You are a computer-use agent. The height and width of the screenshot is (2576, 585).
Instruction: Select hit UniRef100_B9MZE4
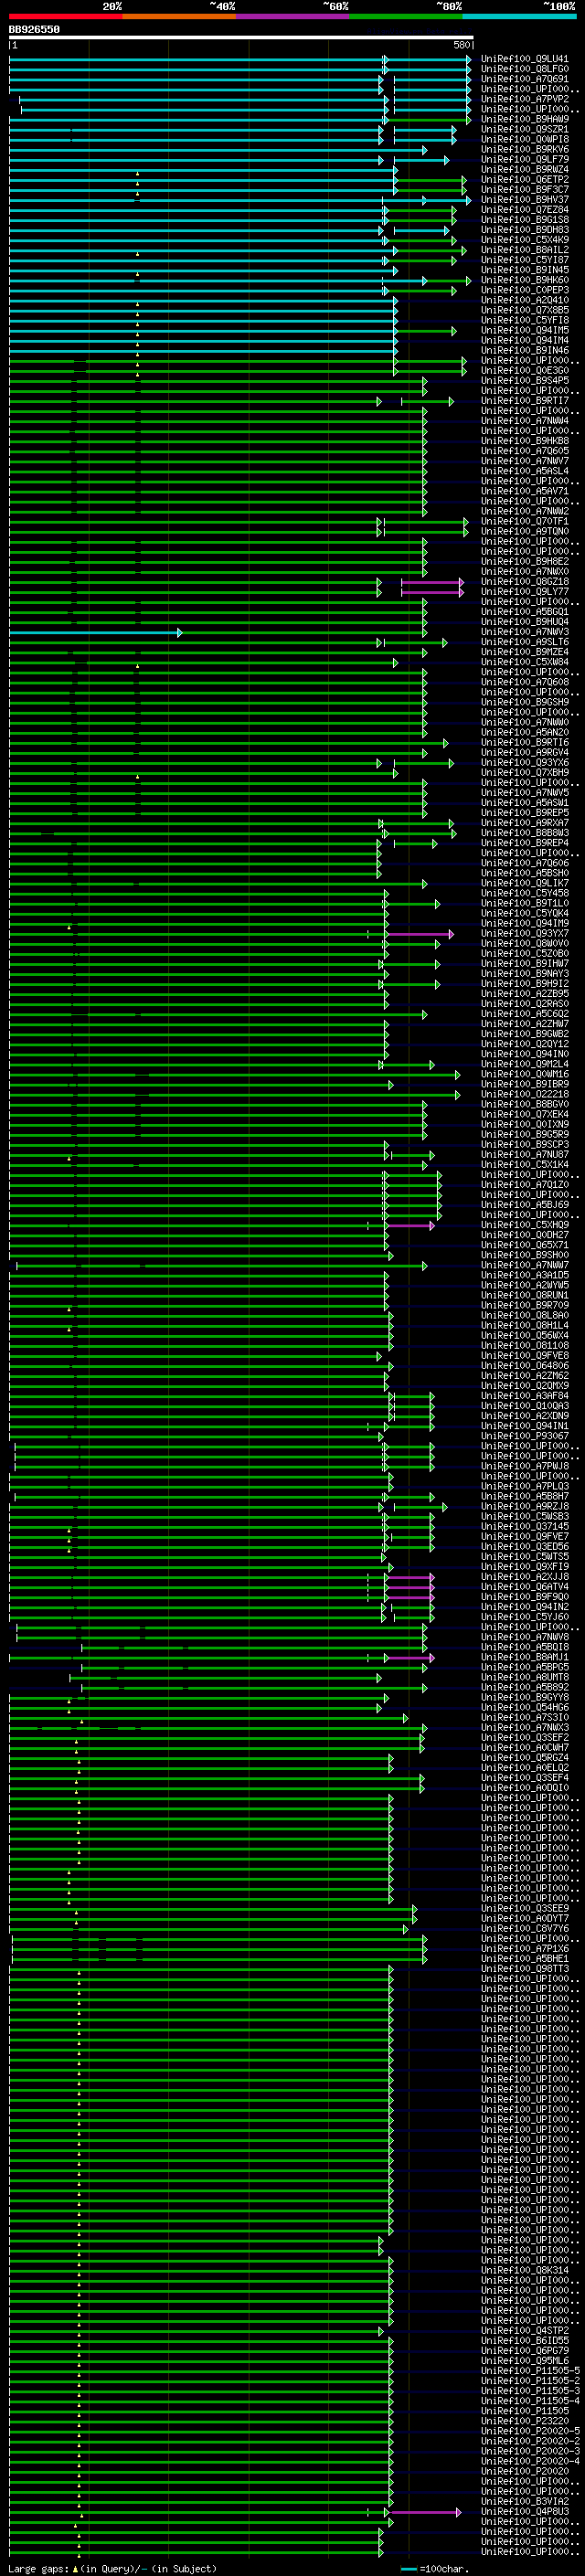click(x=525, y=652)
